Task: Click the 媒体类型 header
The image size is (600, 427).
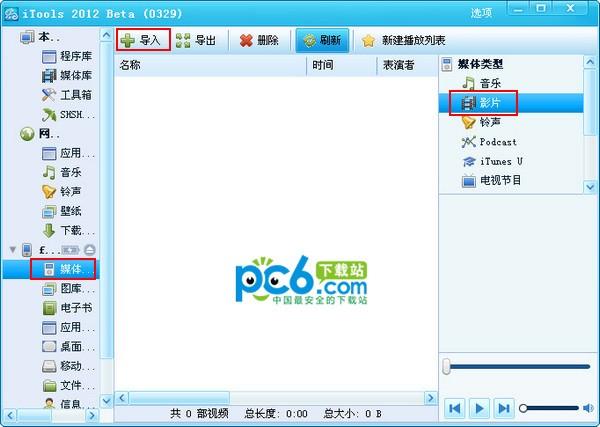Action: tap(472, 64)
